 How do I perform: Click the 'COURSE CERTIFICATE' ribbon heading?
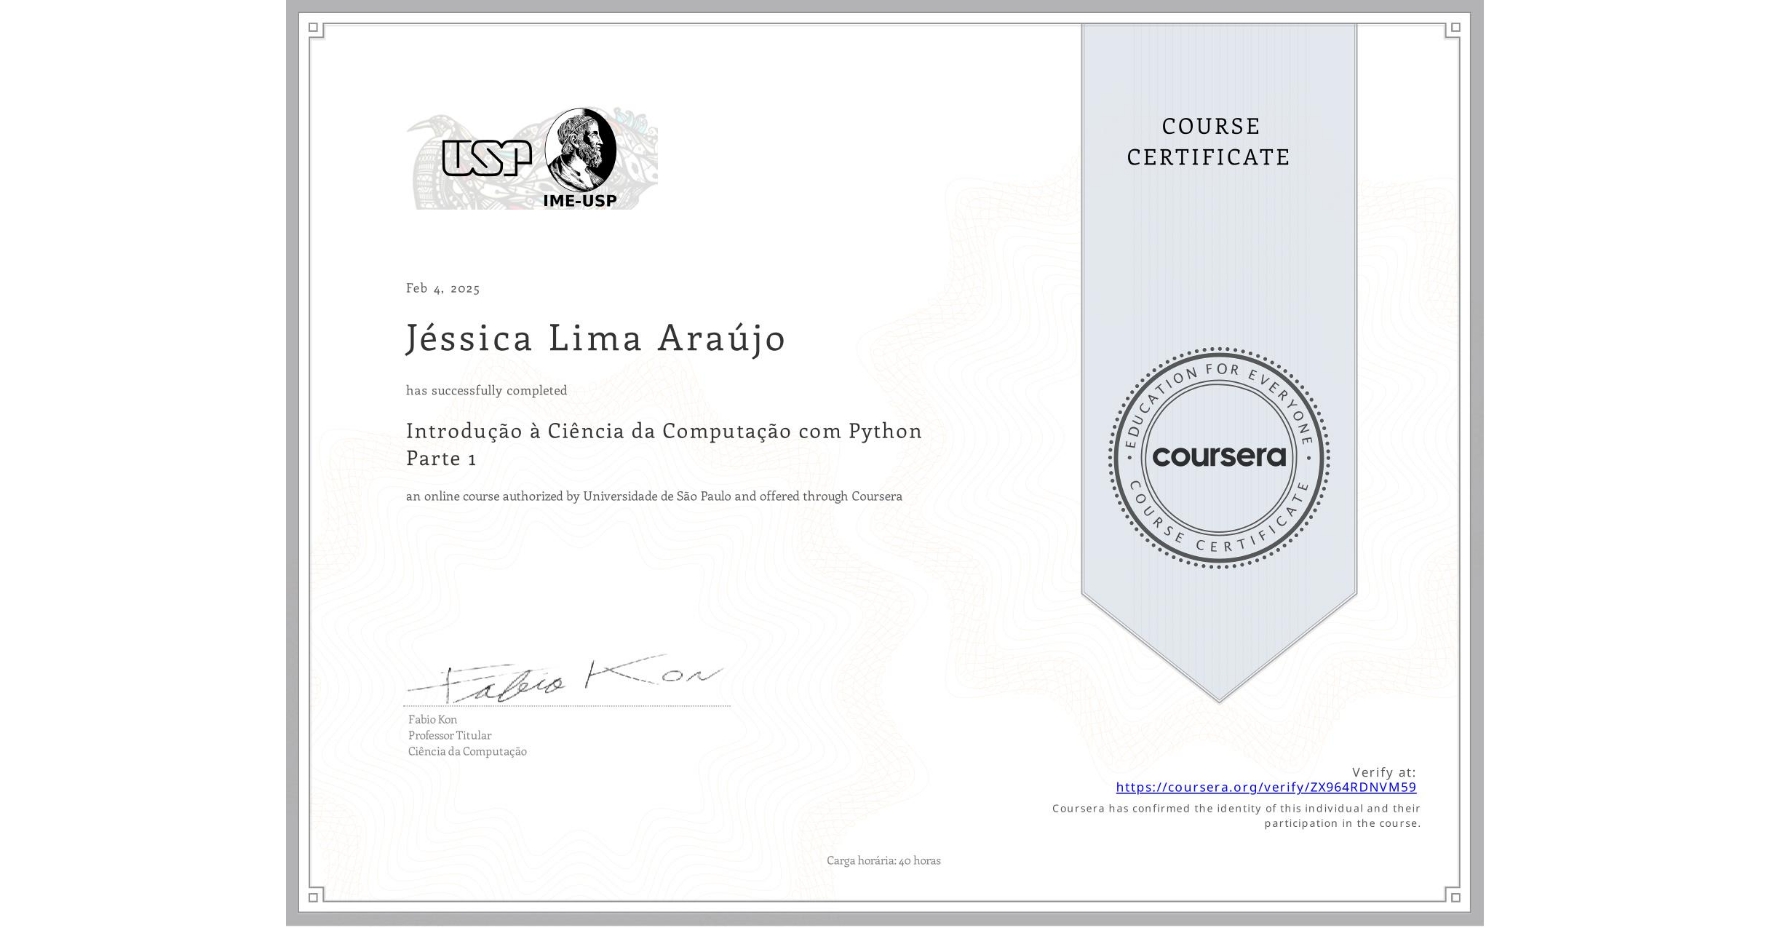click(1209, 142)
